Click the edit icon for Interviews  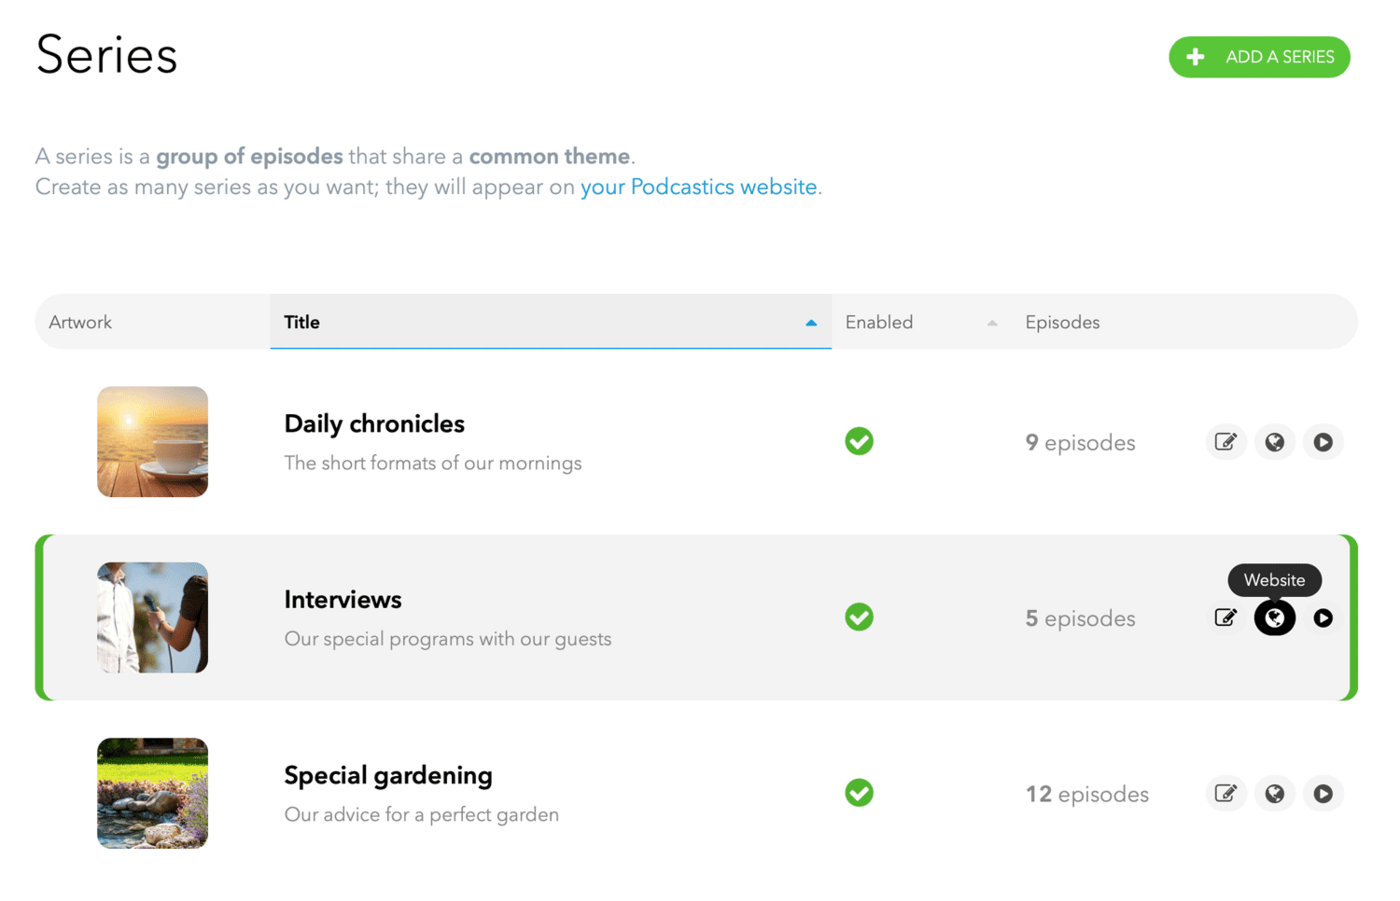pyautogui.click(x=1225, y=618)
